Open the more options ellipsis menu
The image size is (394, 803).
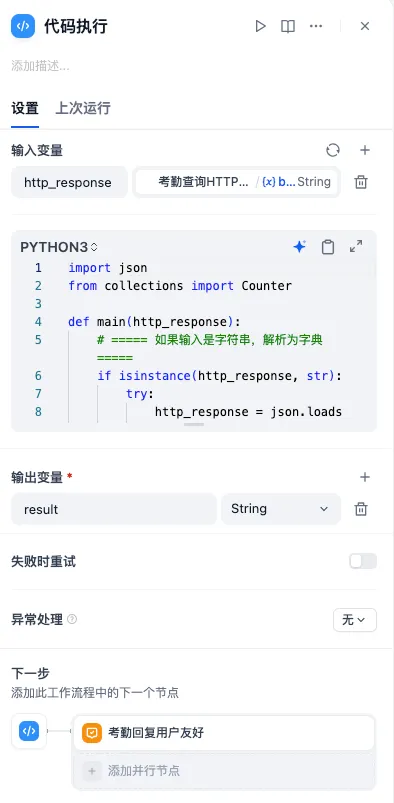[316, 26]
